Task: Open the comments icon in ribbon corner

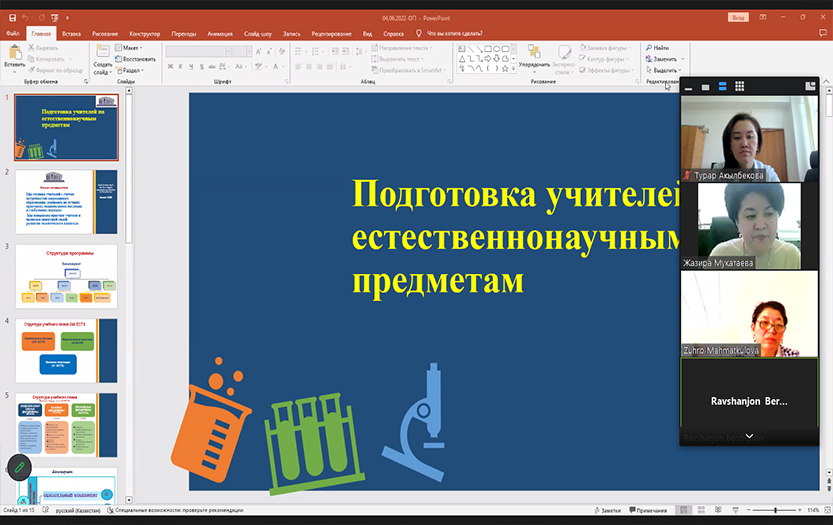Action: [820, 33]
